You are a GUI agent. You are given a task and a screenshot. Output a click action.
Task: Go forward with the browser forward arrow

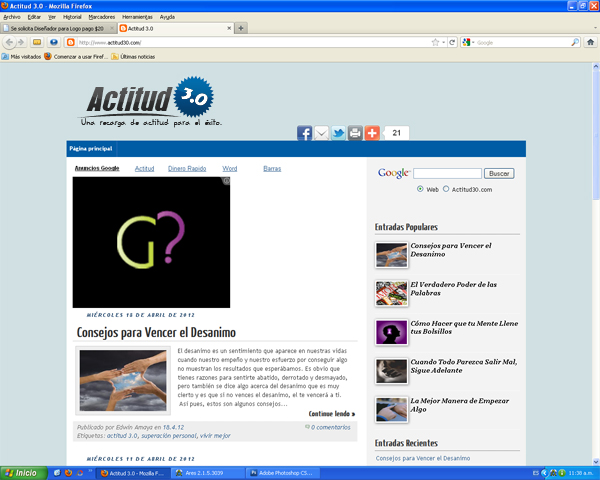click(x=21, y=42)
